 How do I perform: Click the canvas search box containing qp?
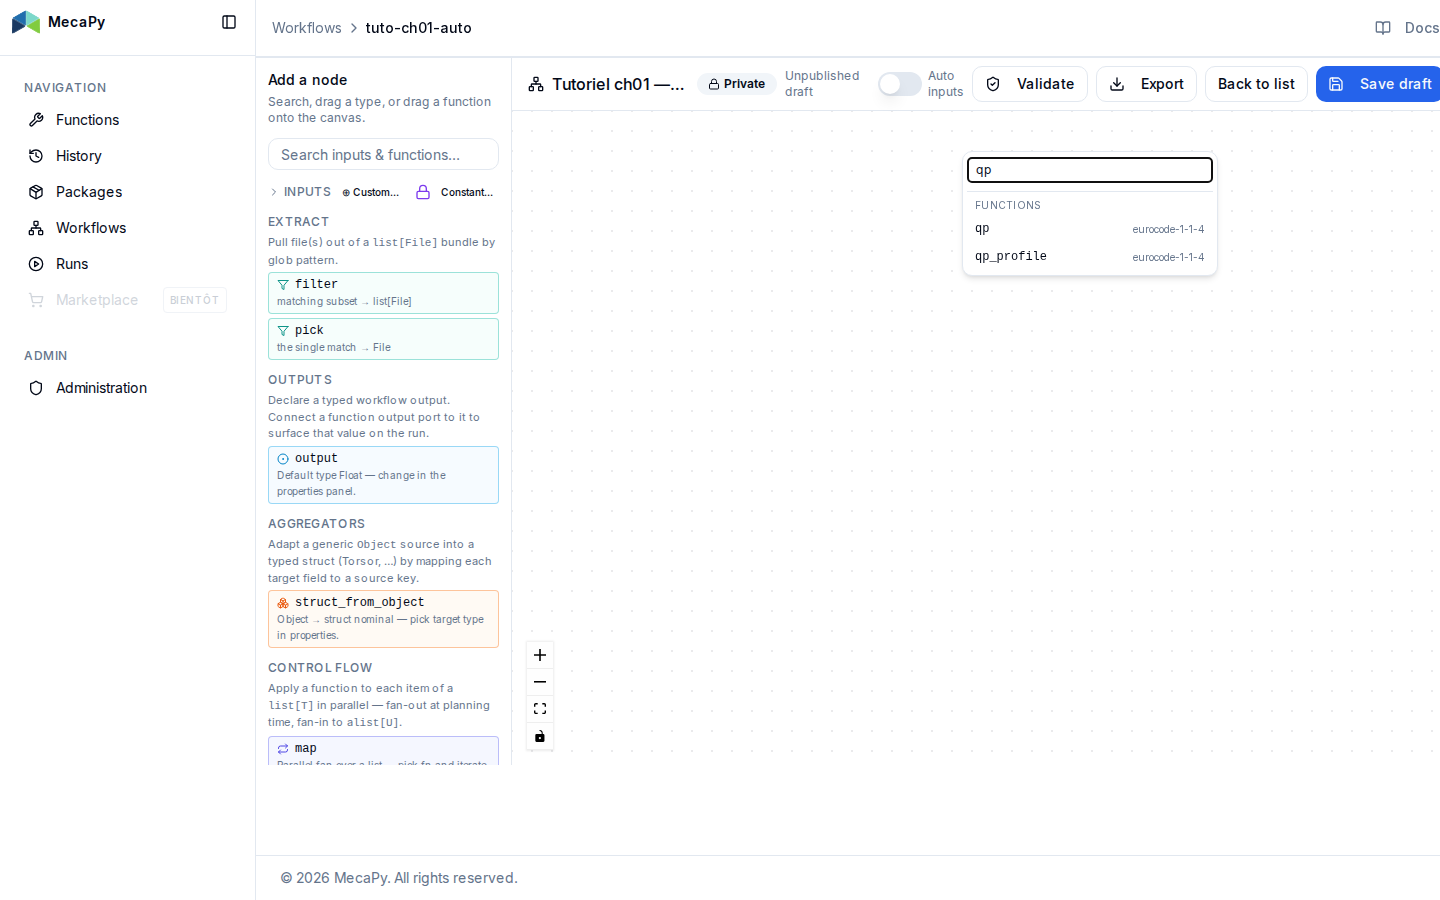[1090, 170]
